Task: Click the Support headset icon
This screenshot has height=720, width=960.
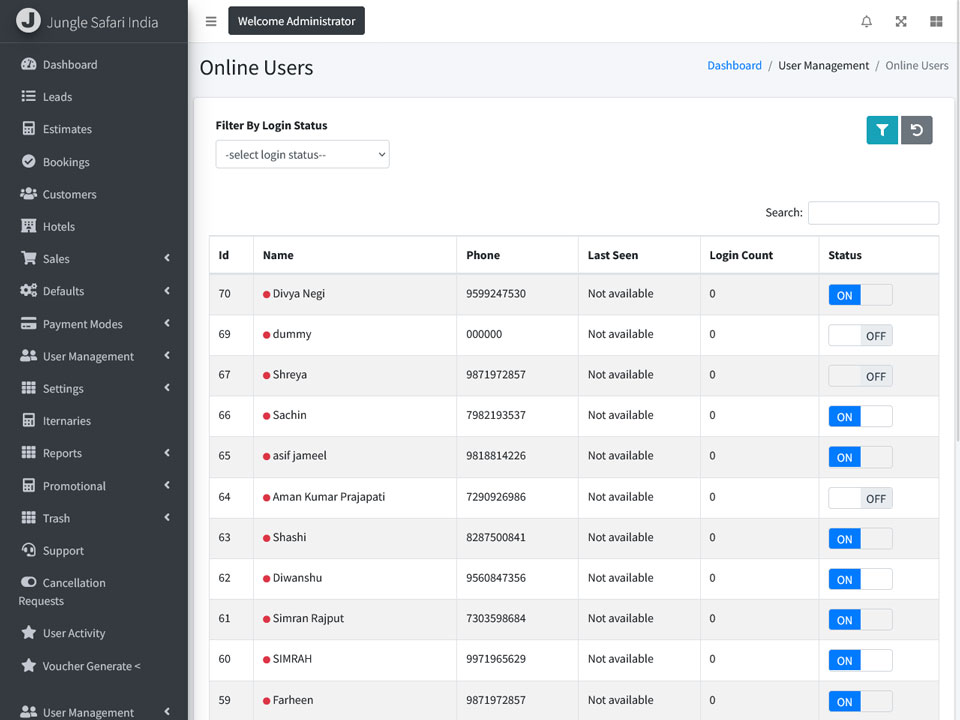Action: click(x=28, y=549)
